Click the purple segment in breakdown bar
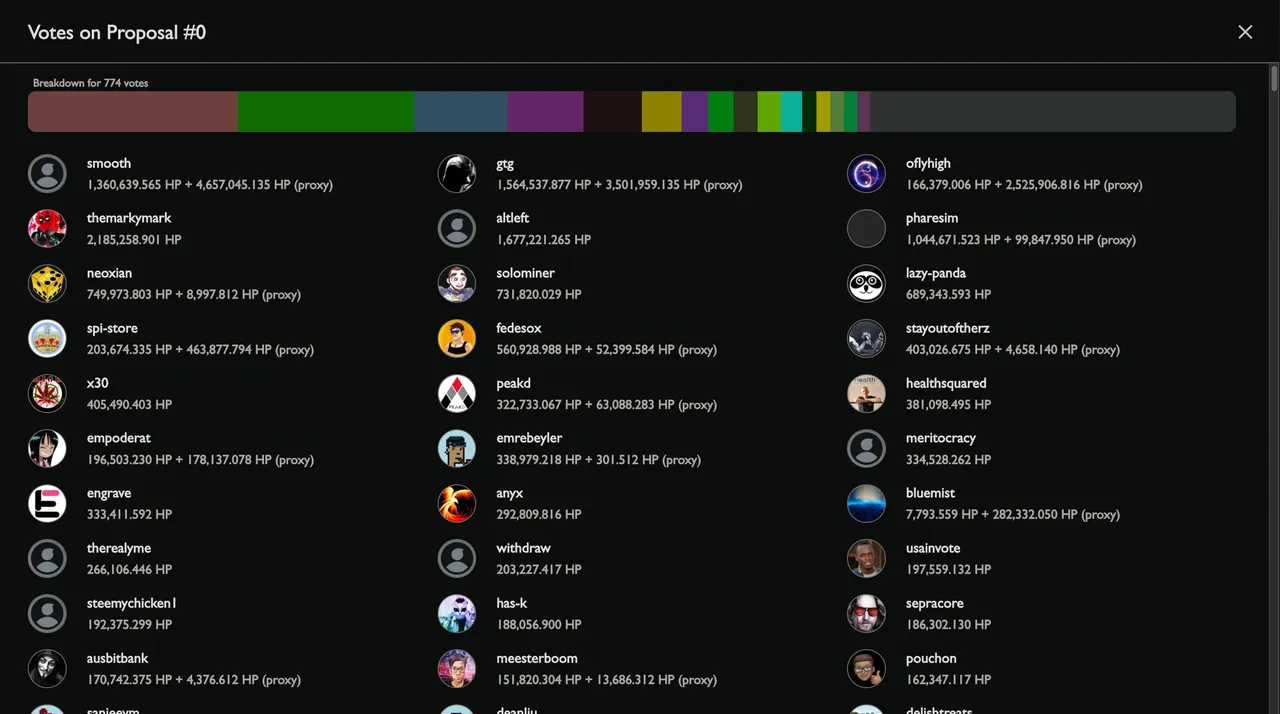 tap(545, 112)
